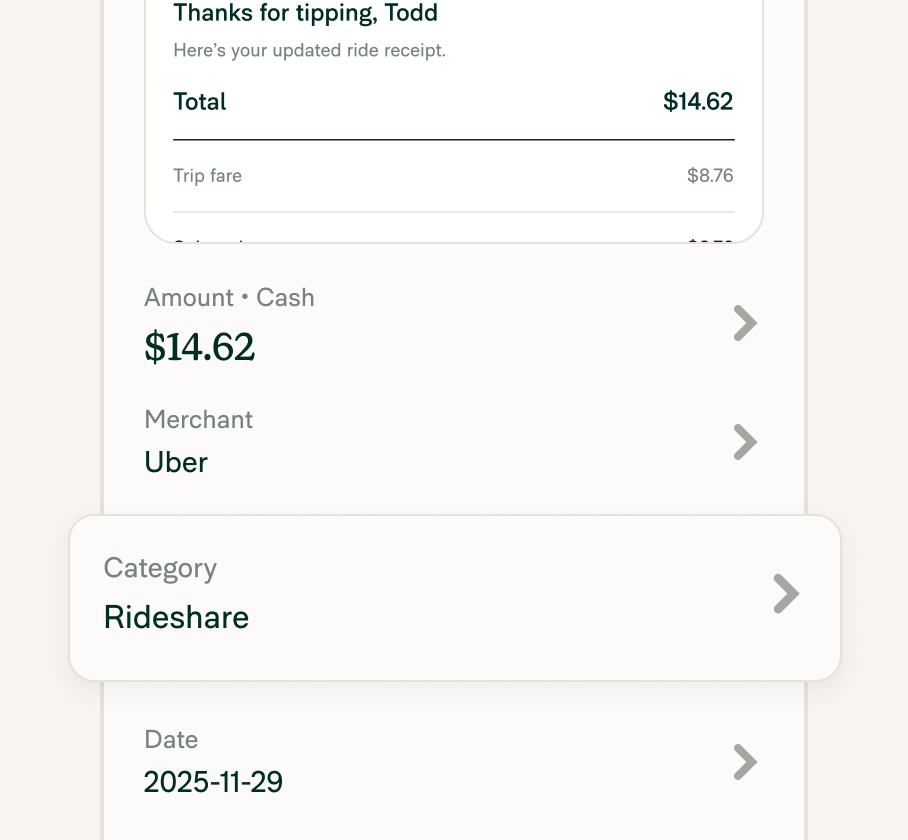
Task: Open the Date picker chevron arrow
Action: (x=745, y=762)
